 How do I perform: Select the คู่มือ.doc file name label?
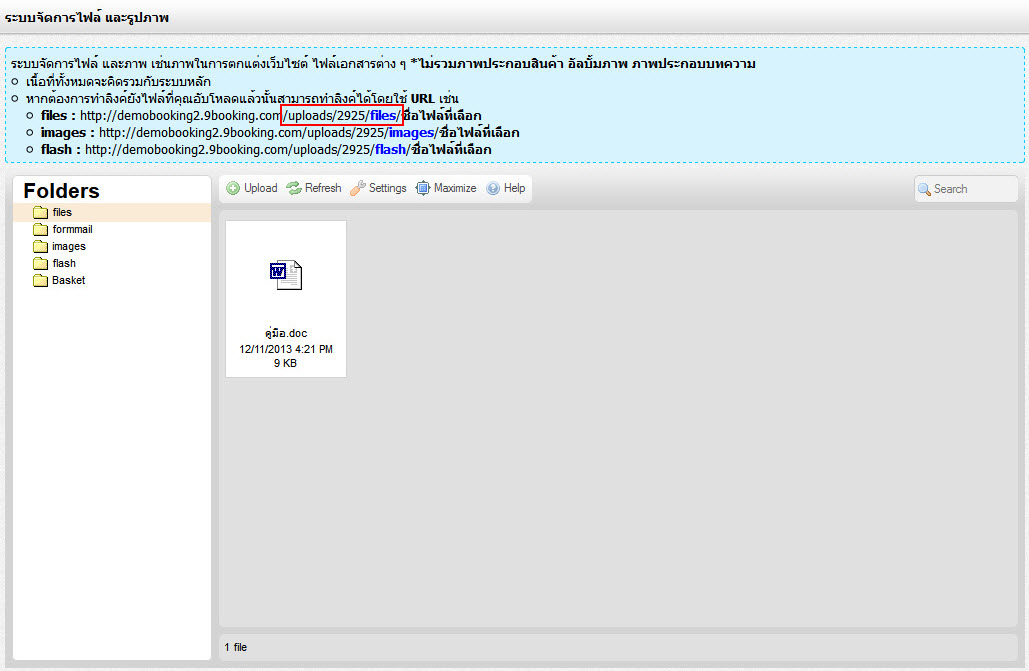point(286,334)
